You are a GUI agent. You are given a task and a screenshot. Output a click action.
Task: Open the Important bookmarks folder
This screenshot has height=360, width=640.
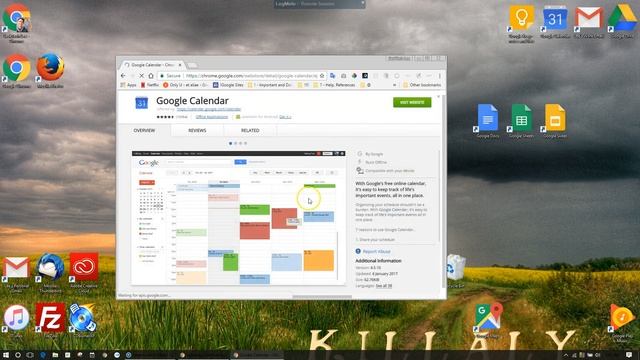270,85
